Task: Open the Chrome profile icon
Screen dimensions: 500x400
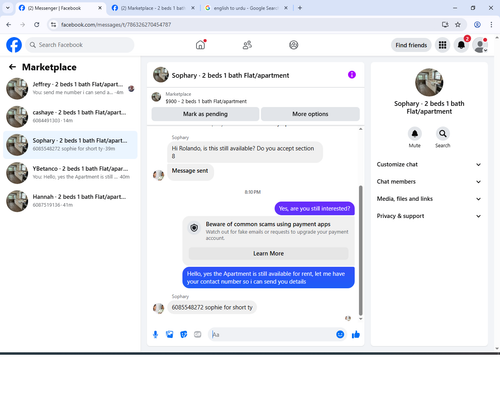Action: [x=477, y=25]
